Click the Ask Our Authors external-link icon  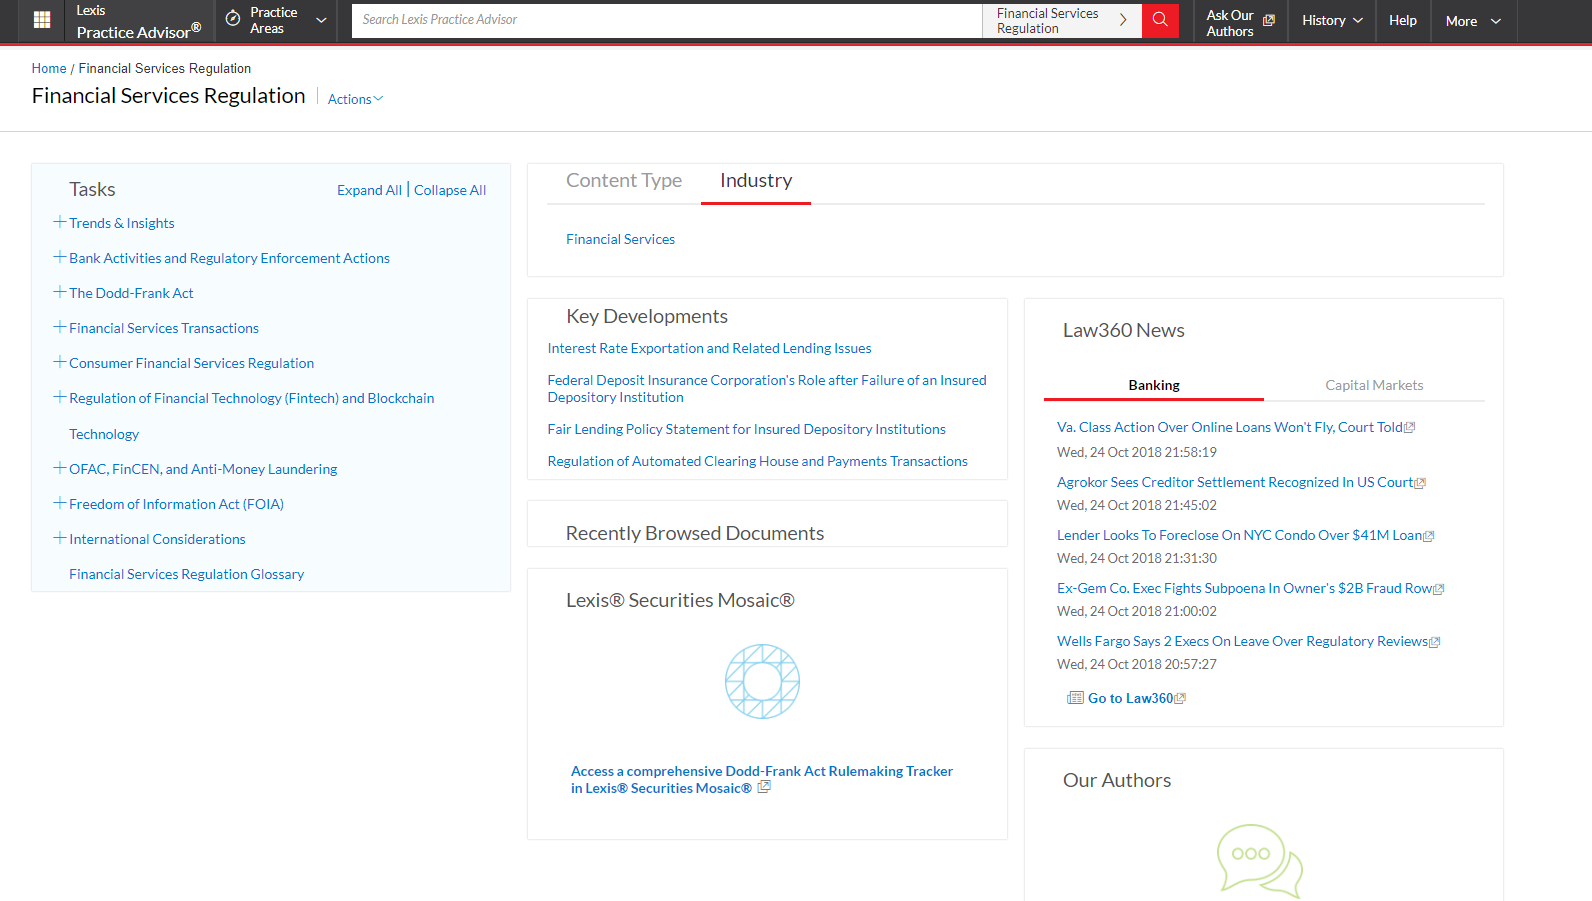pos(1269,20)
